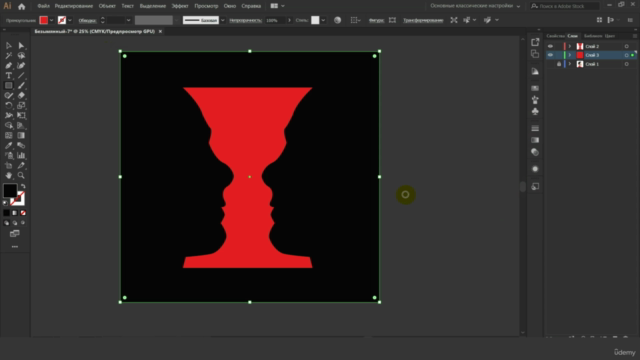This screenshot has height=360, width=640.
Task: Set color mode to Gradient in toolbar
Action: click(x=15, y=213)
